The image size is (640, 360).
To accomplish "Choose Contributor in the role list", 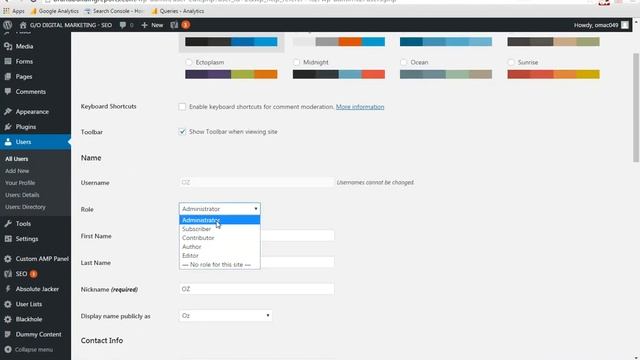I will point(220,238).
